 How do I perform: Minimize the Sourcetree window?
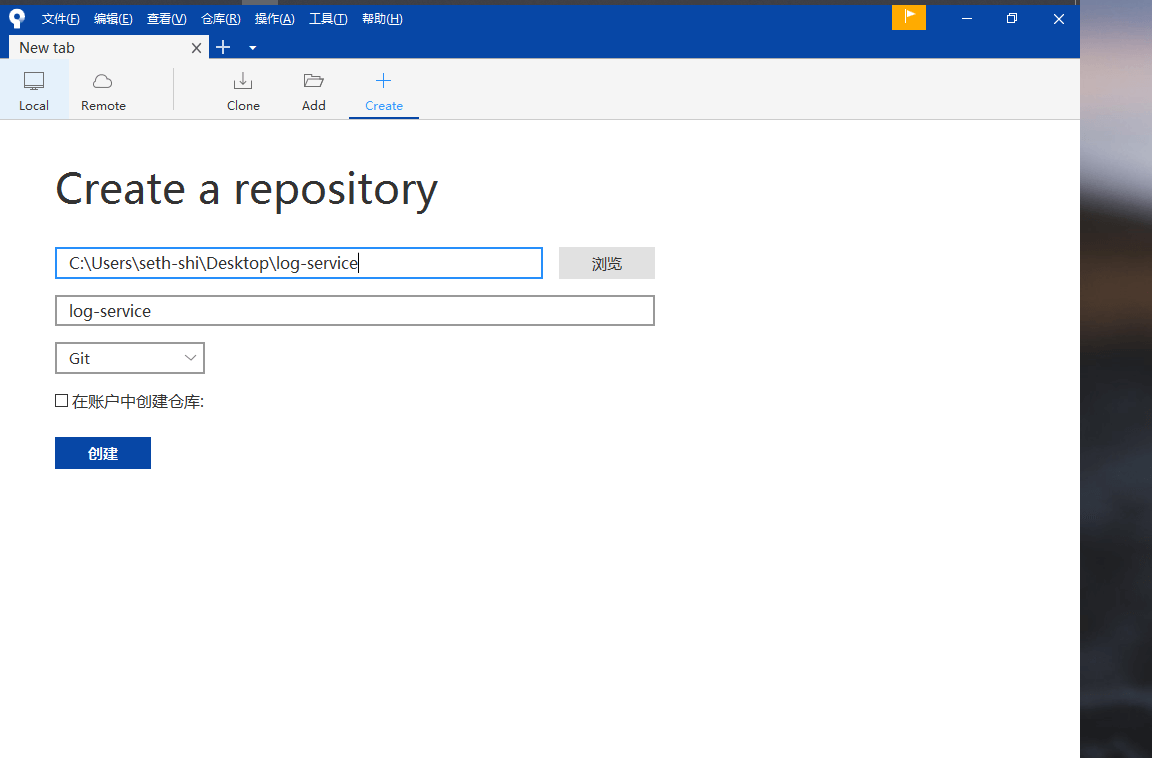click(x=967, y=18)
